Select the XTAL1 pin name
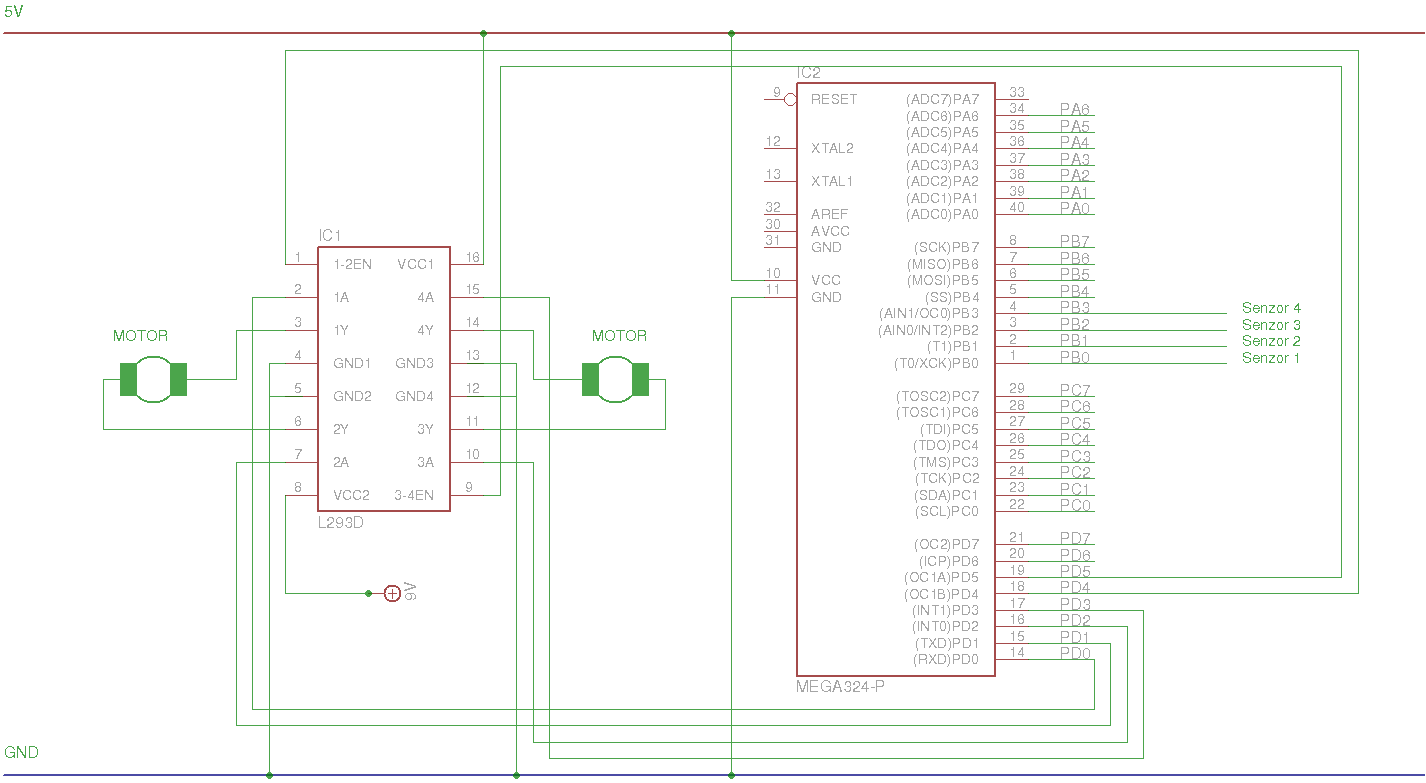 point(832,181)
